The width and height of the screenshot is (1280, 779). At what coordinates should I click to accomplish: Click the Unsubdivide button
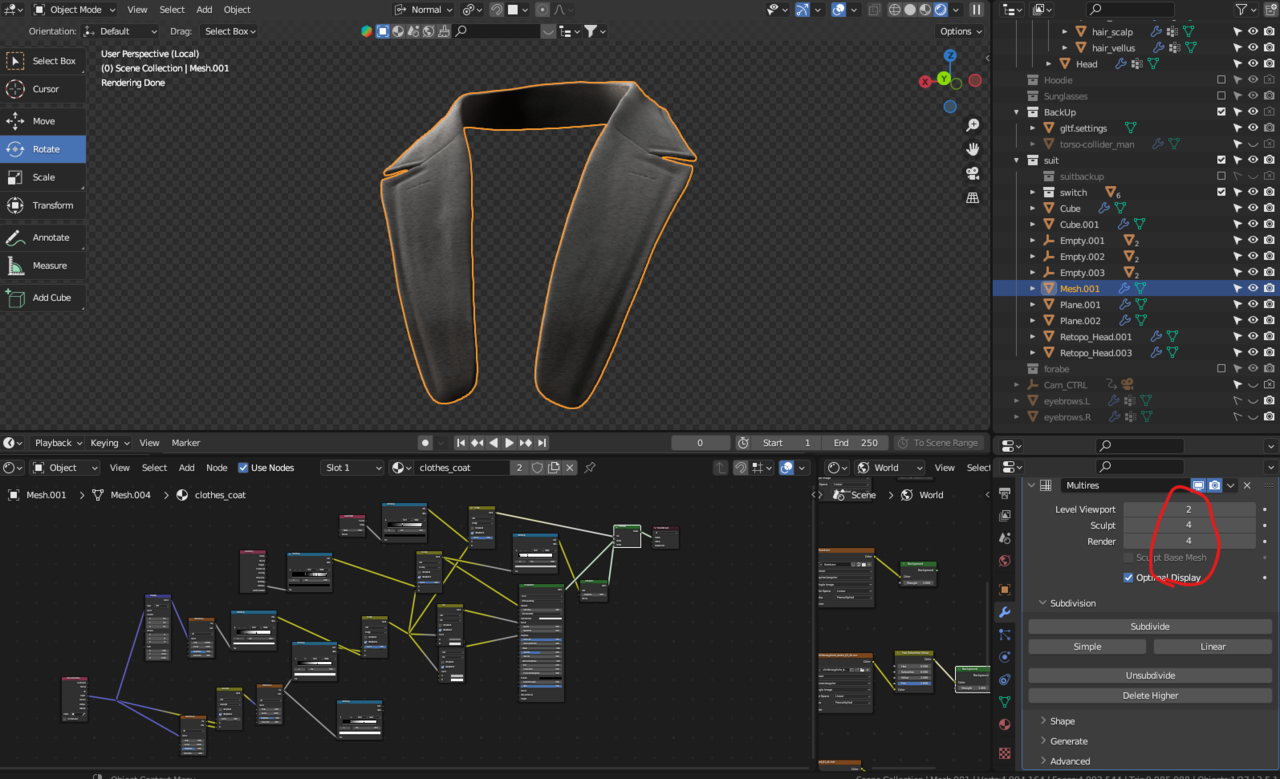tap(1150, 675)
